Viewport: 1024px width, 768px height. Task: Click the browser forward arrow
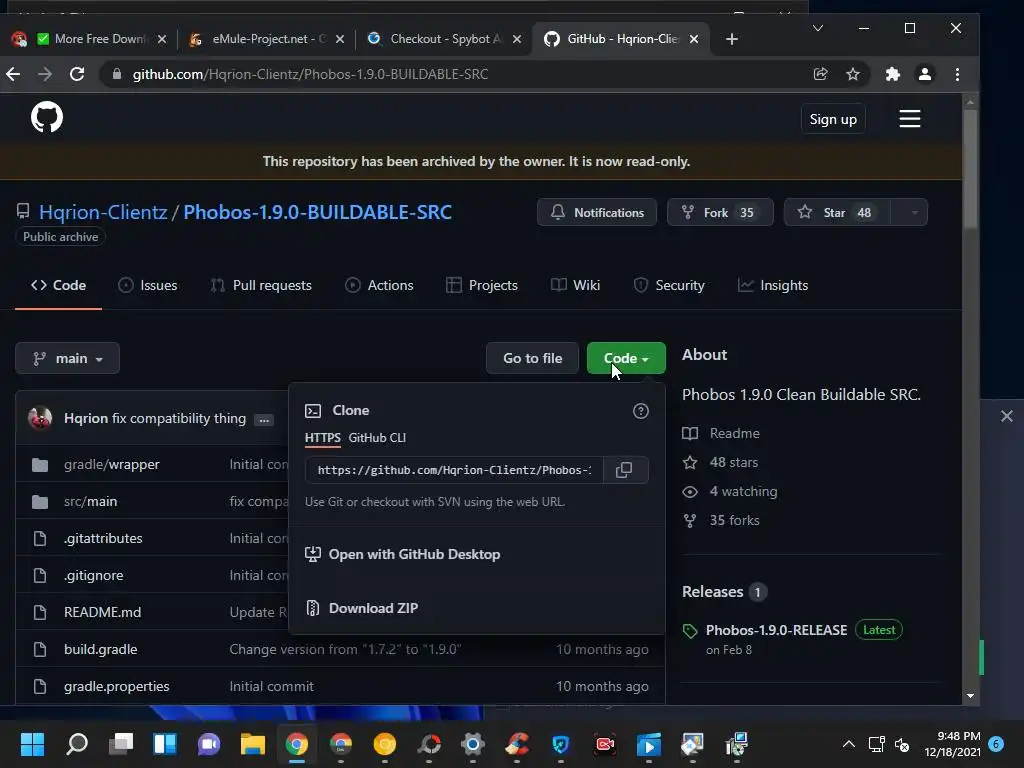click(44, 74)
